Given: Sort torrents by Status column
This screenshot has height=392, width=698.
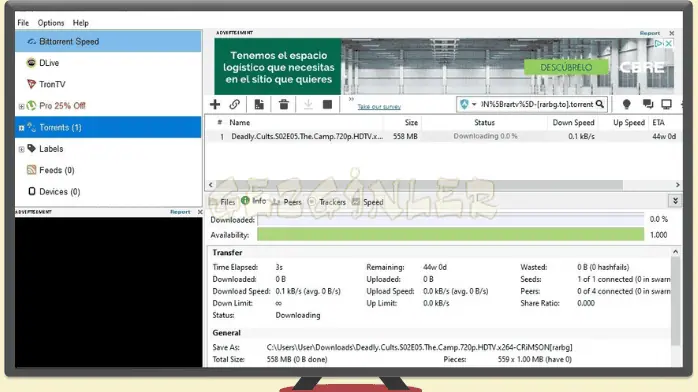Looking at the screenshot, I should coord(484,122).
